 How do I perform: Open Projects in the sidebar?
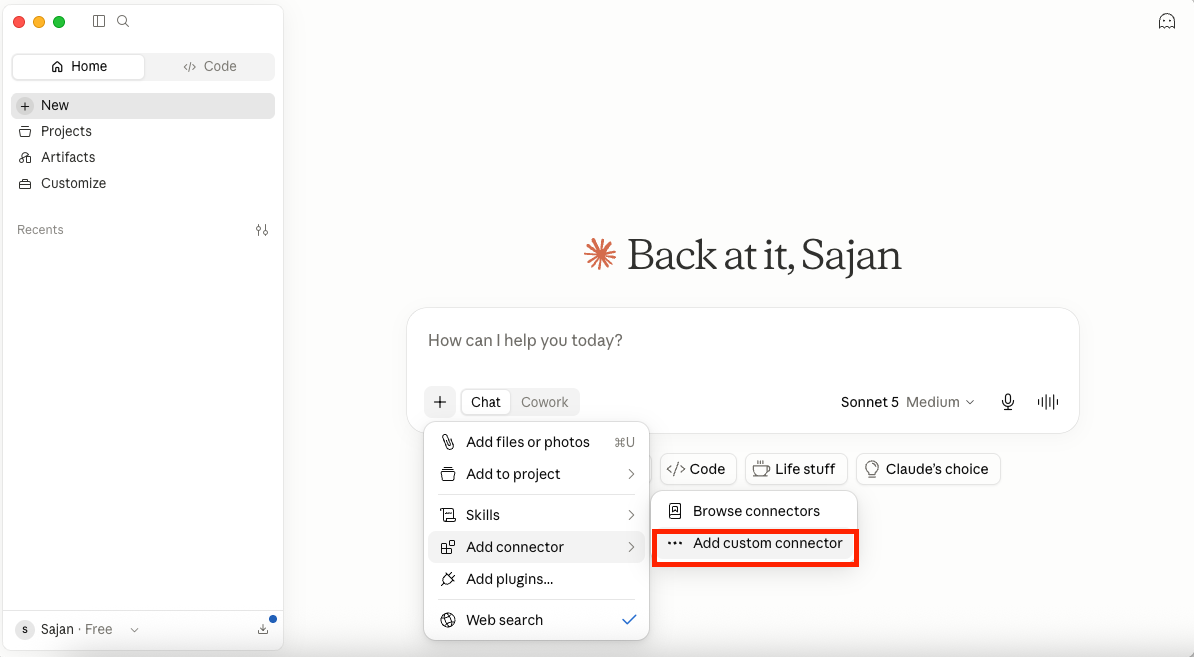coord(143,132)
